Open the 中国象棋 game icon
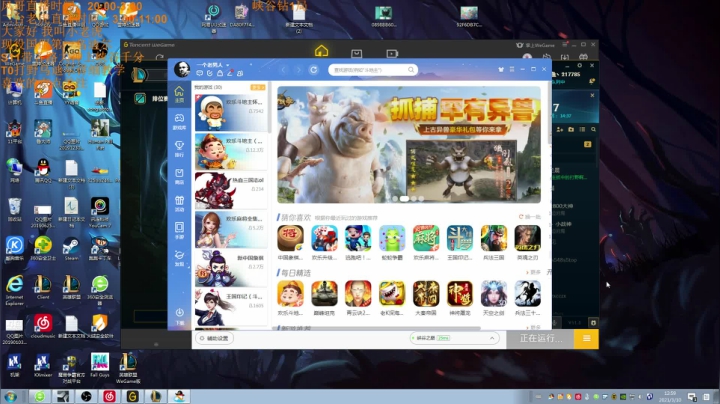 290,238
